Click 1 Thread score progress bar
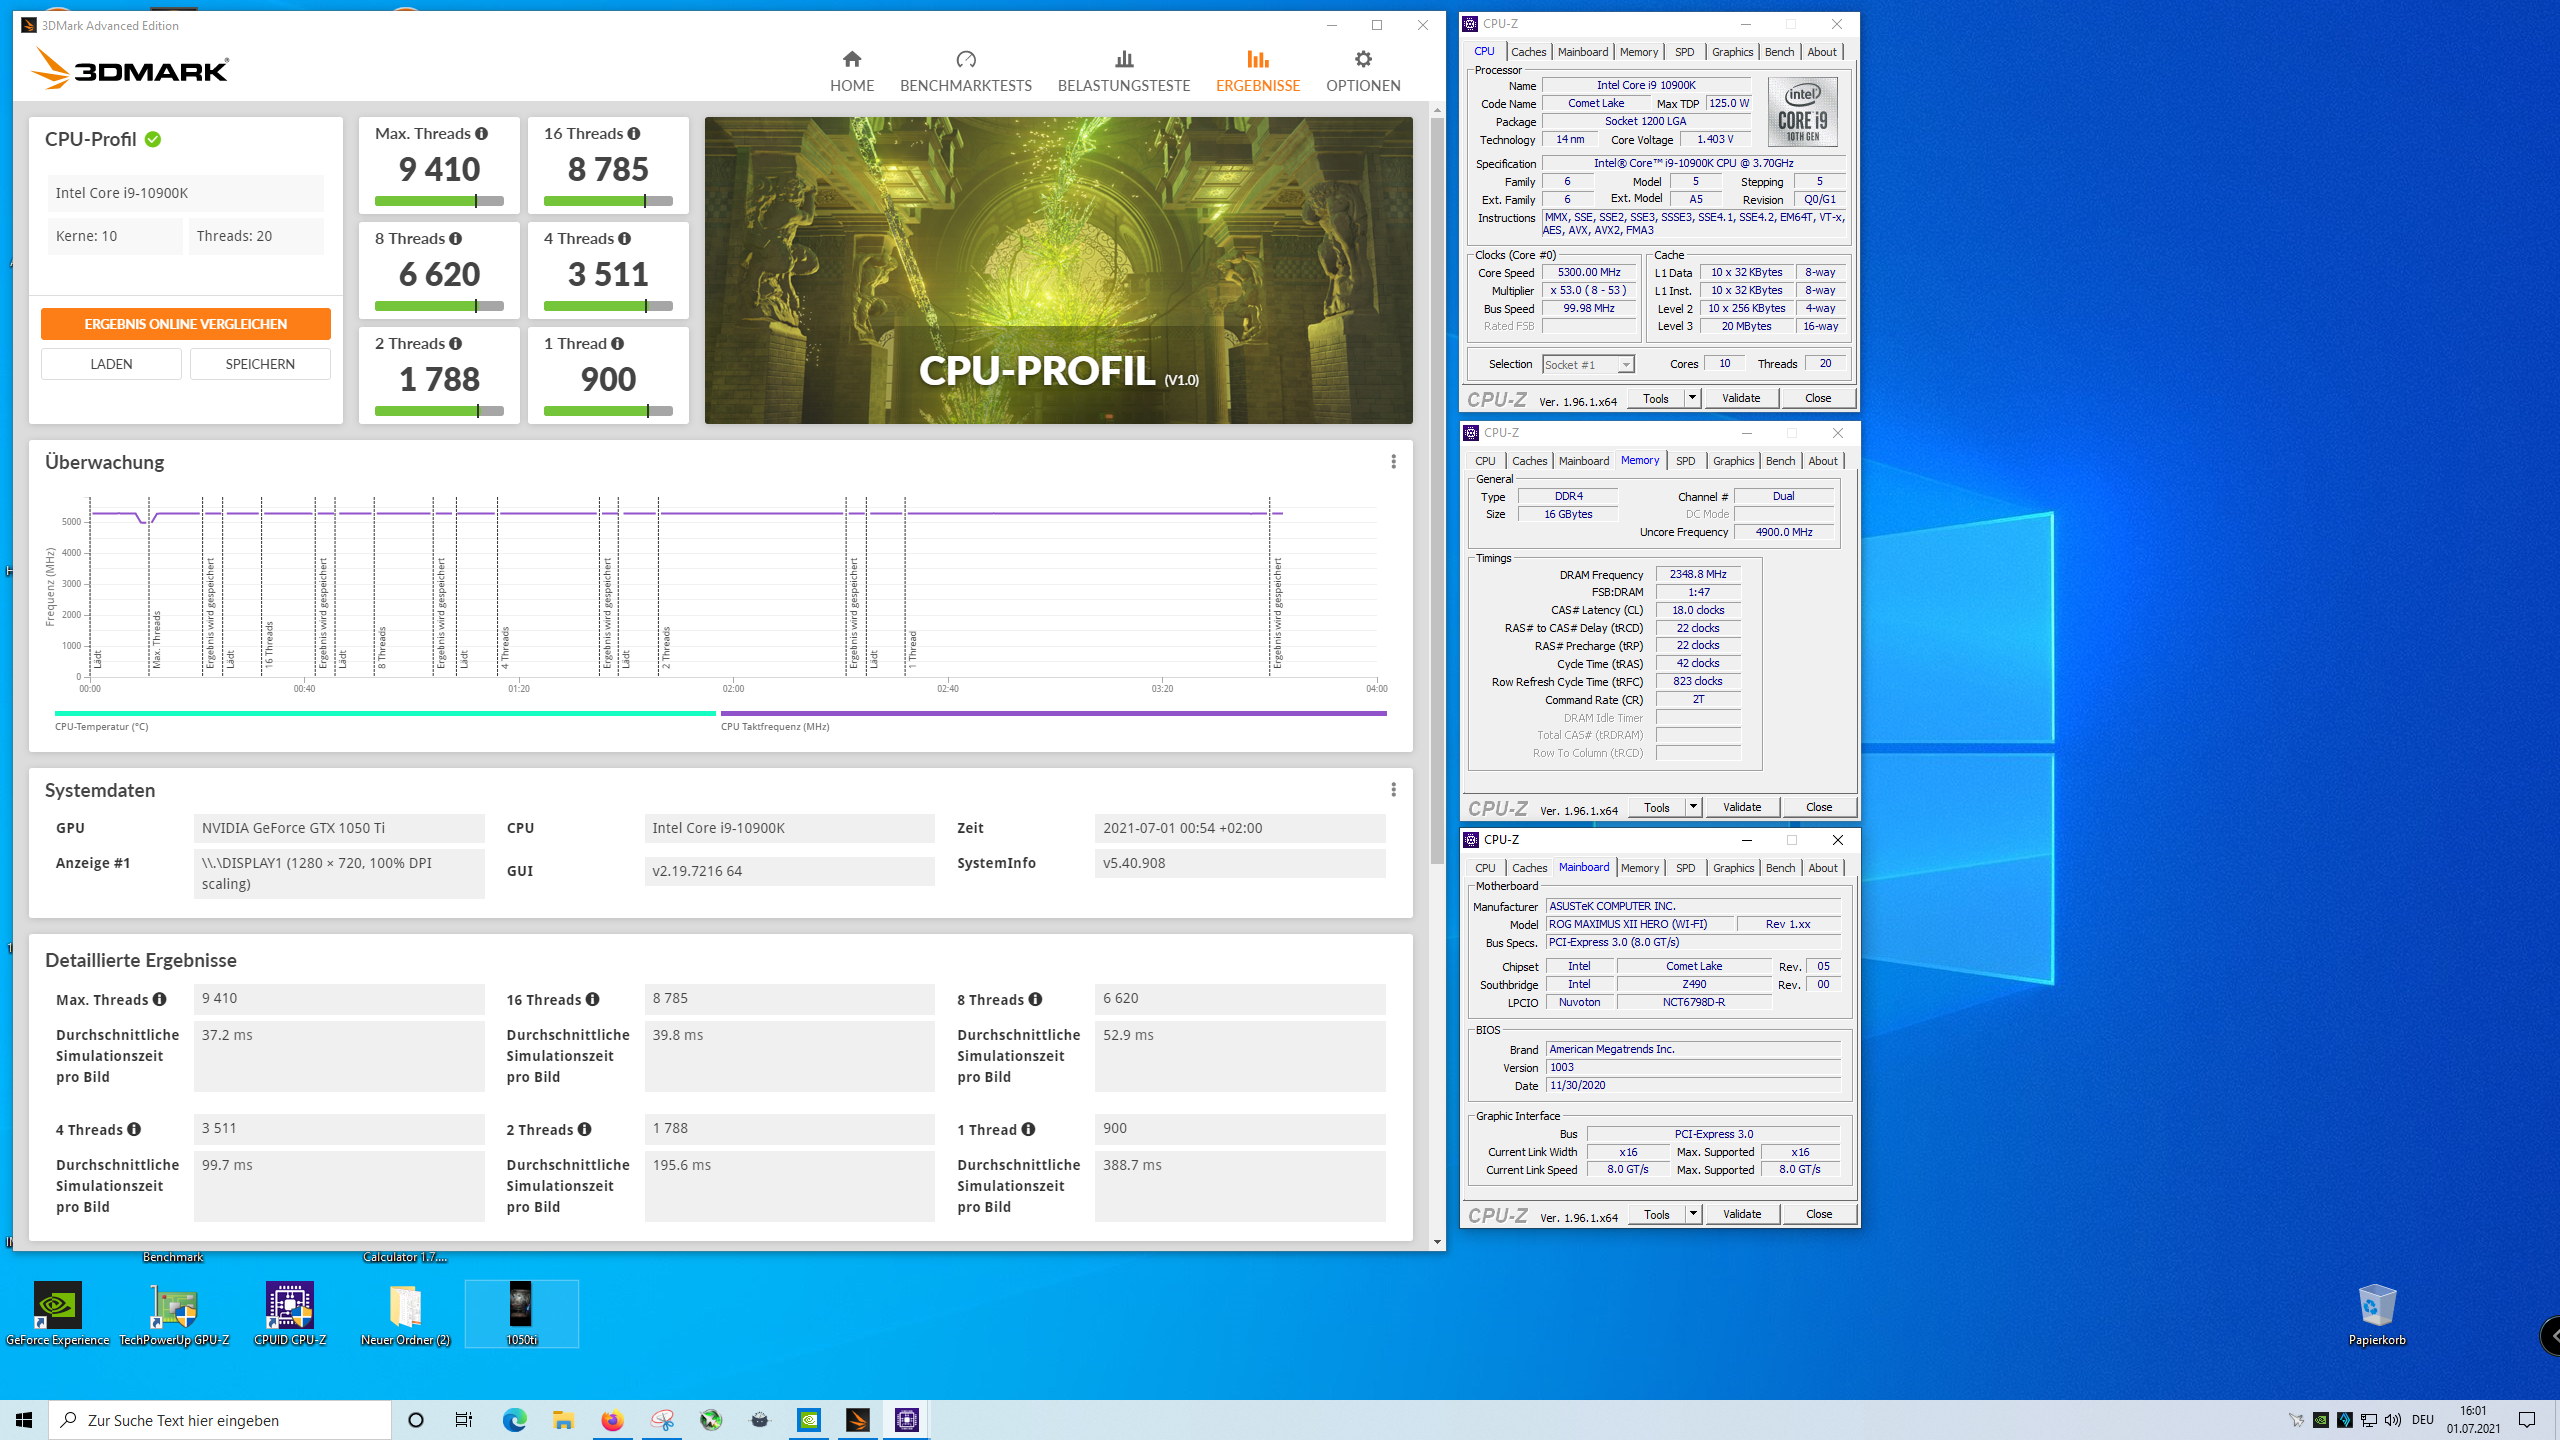 click(608, 411)
